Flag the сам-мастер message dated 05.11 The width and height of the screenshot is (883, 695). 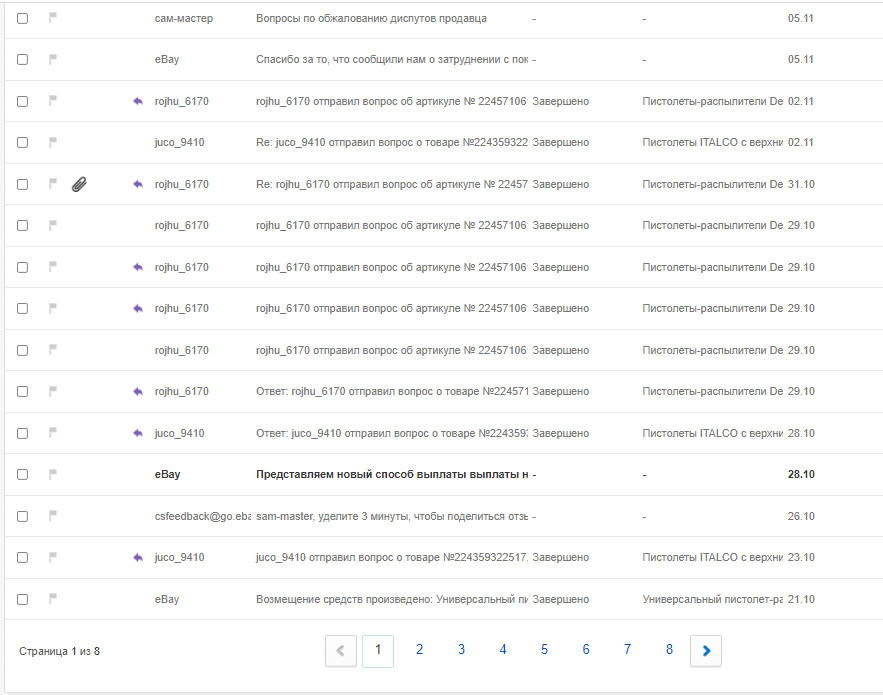[52, 18]
